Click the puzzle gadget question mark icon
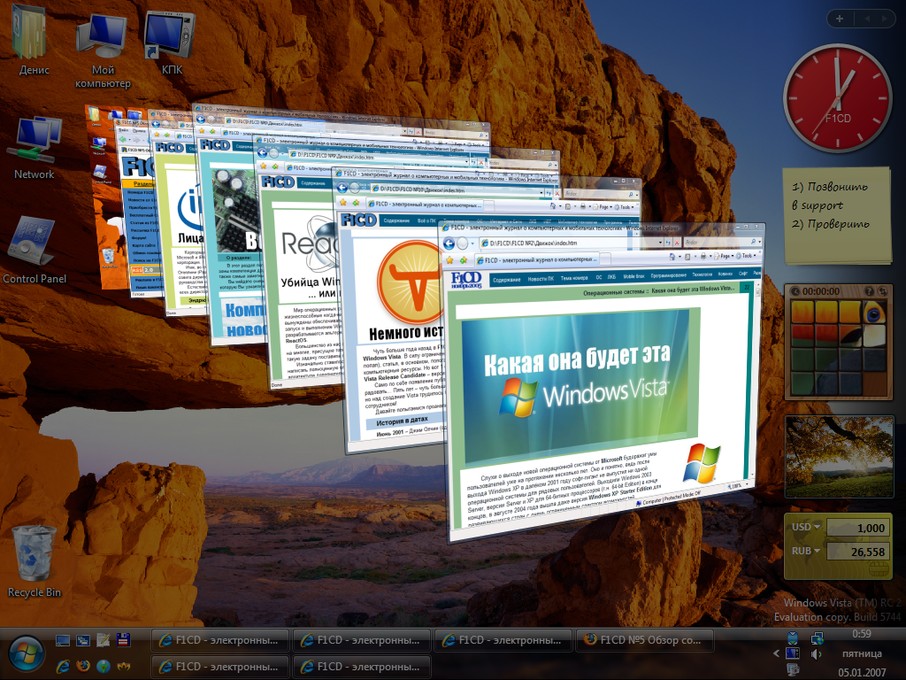This screenshot has width=906, height=680. 870,292
